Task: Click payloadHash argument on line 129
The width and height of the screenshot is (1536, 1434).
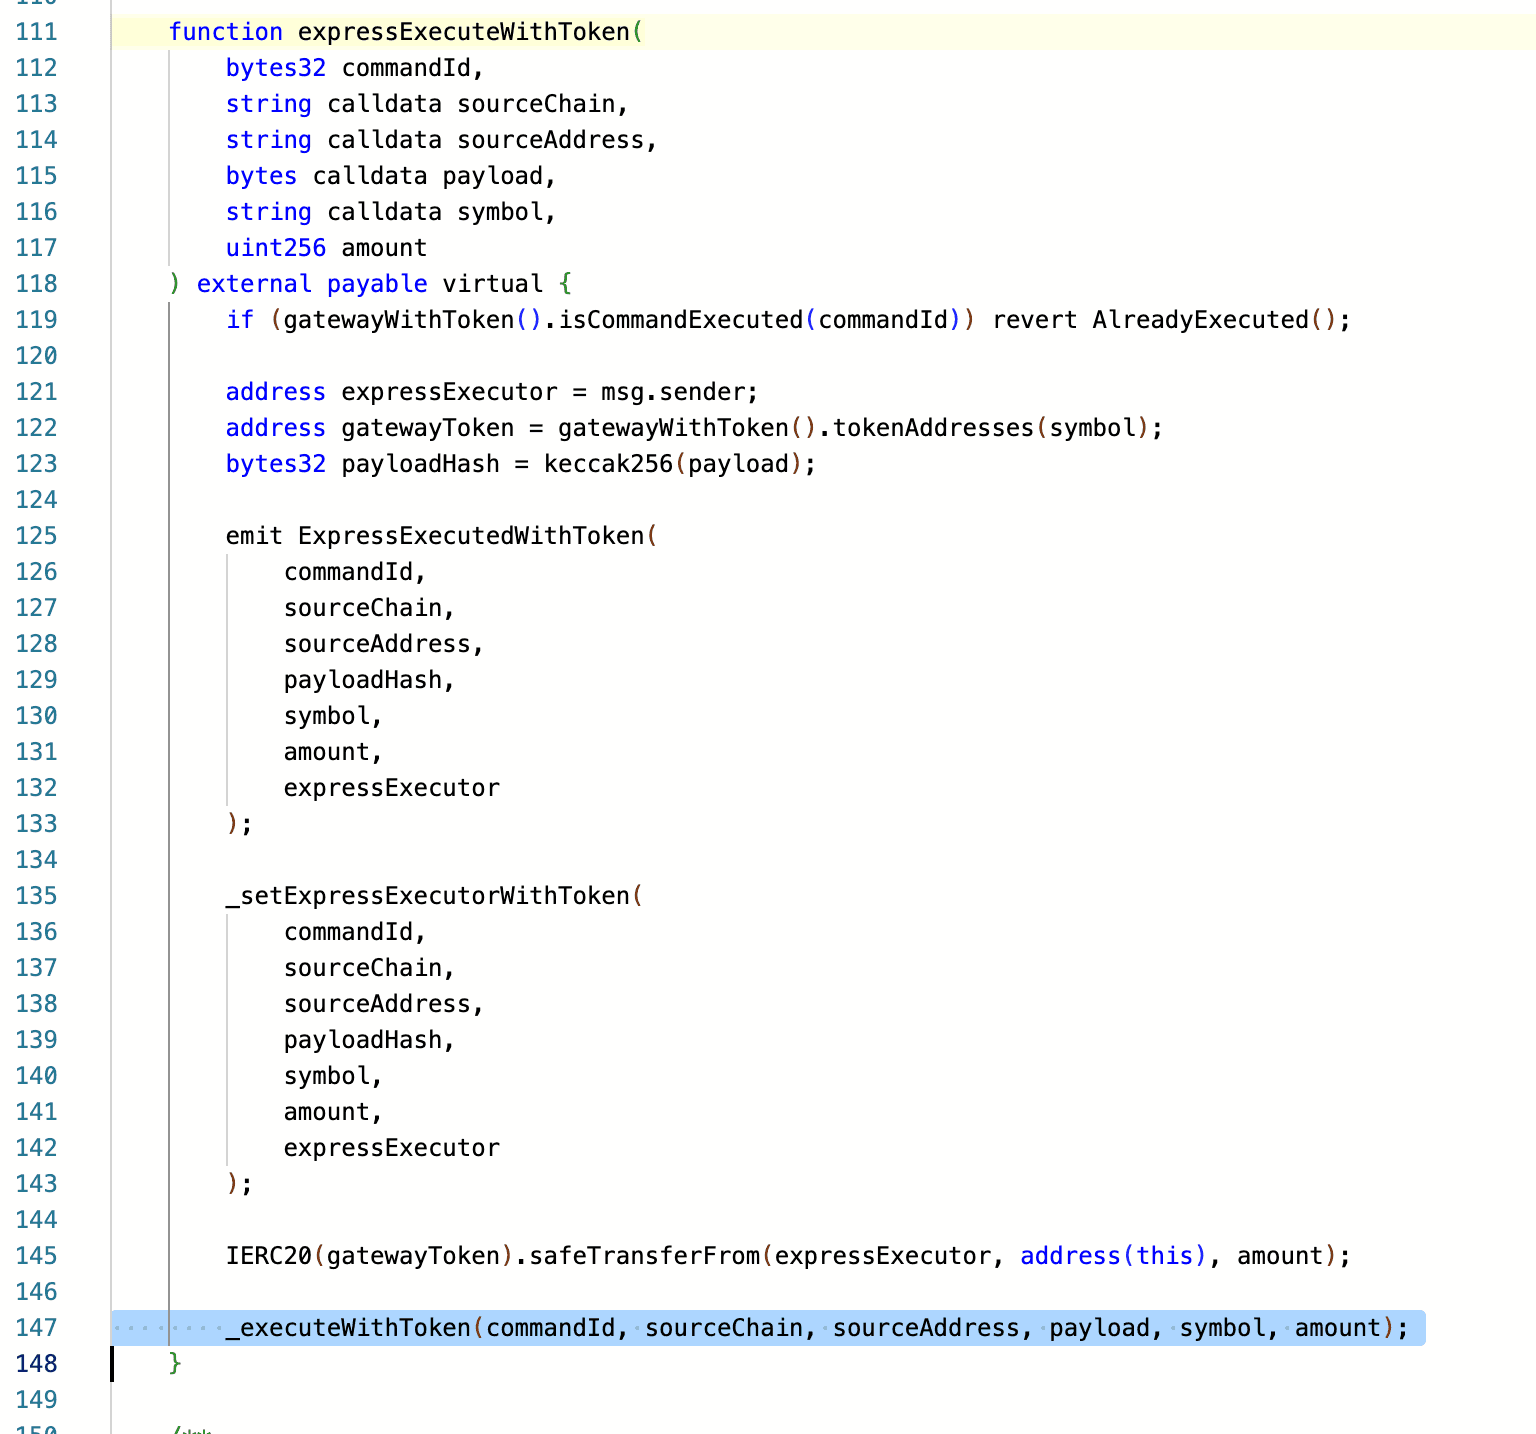Action: coord(363,680)
